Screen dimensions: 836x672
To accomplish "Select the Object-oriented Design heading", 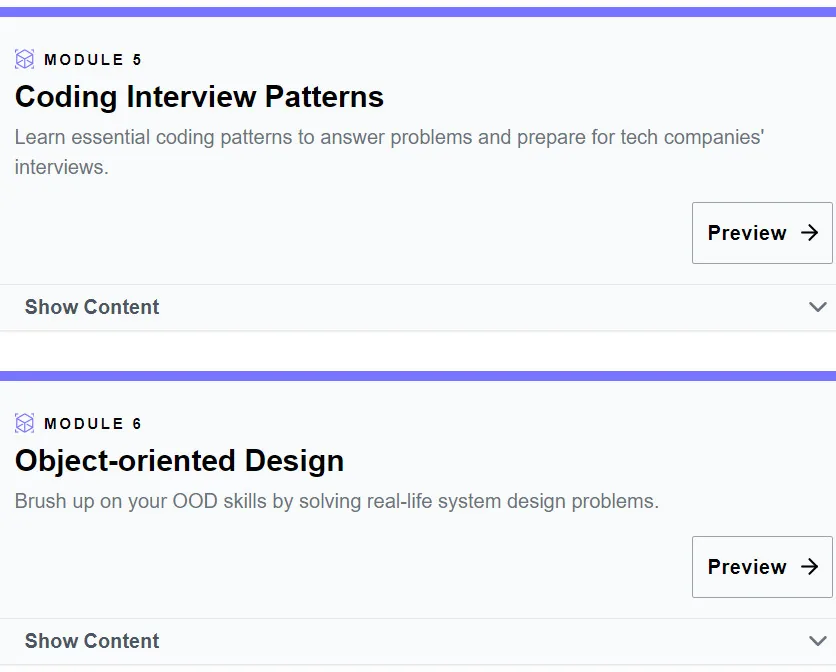I will [179, 461].
